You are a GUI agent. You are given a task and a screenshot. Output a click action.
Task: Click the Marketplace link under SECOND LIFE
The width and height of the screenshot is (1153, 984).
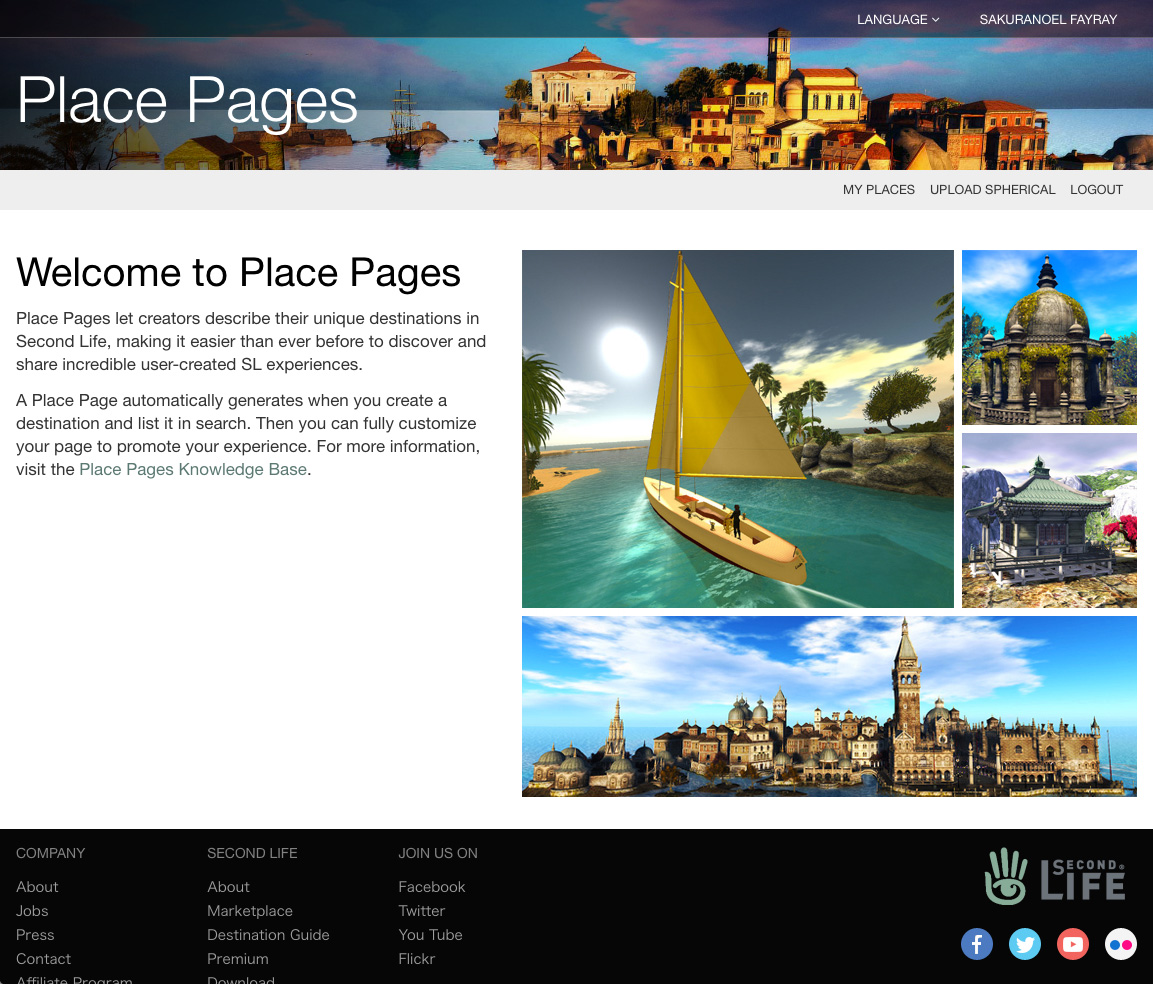coord(250,911)
